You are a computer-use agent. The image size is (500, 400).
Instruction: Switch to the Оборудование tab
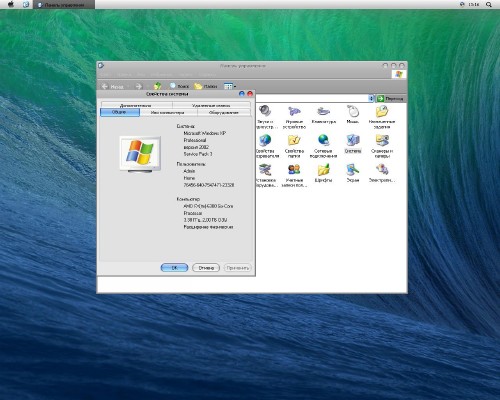click(224, 113)
